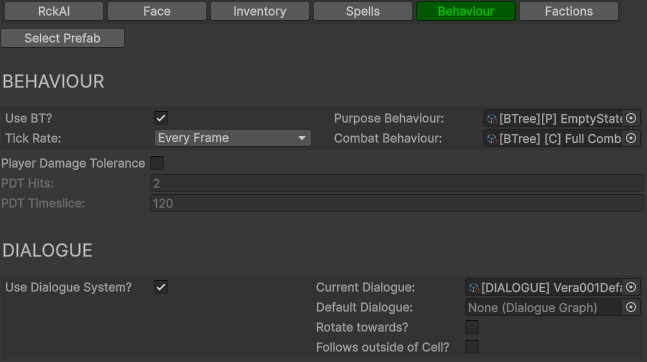Click the Combat Behaviour label

click(388, 138)
